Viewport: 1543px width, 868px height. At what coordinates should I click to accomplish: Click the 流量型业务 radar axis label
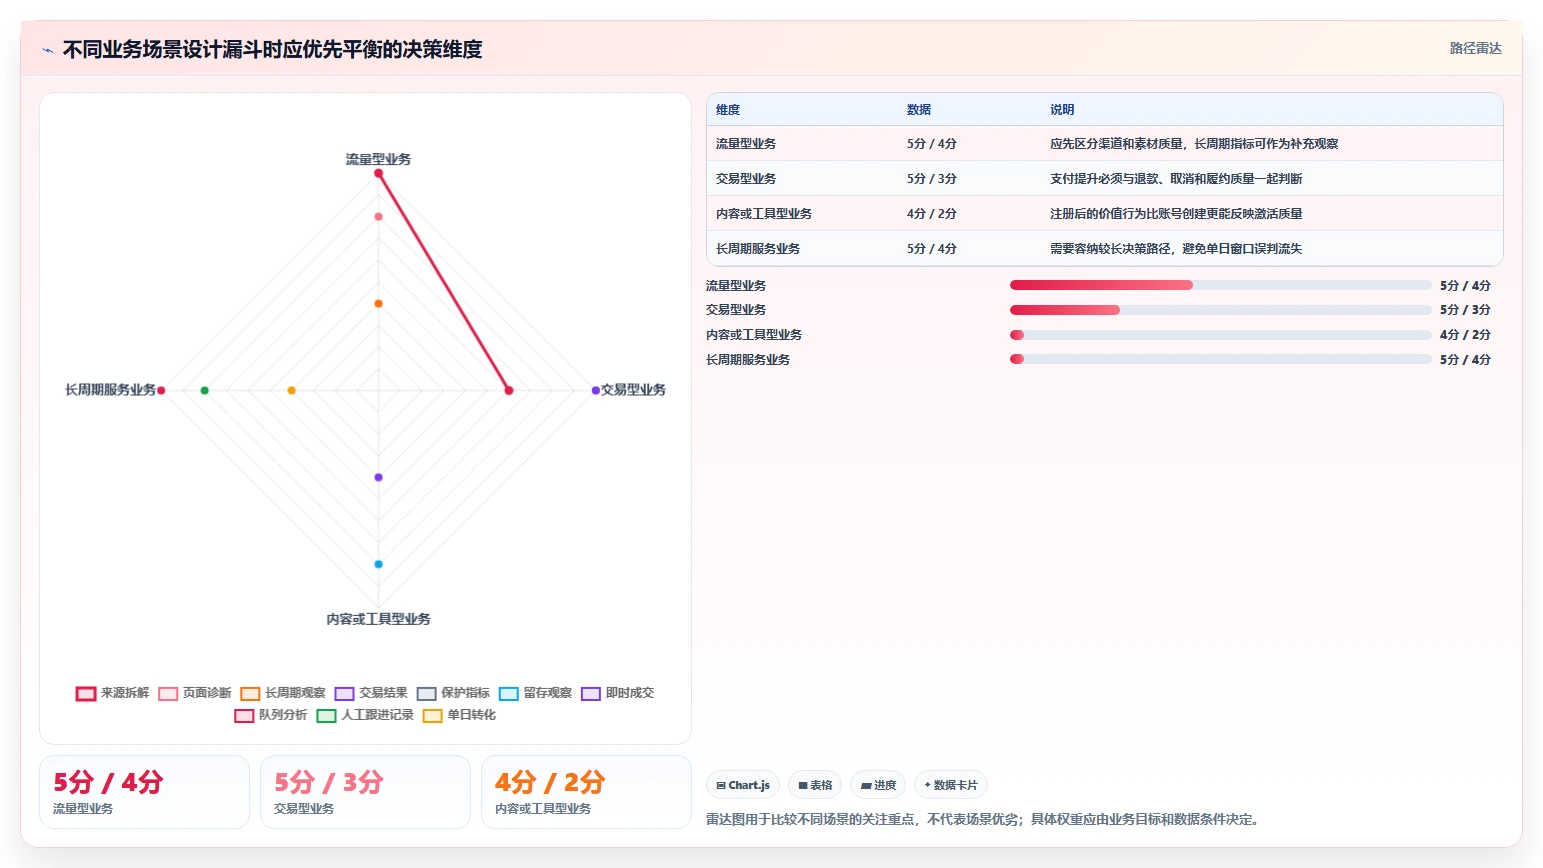point(378,159)
